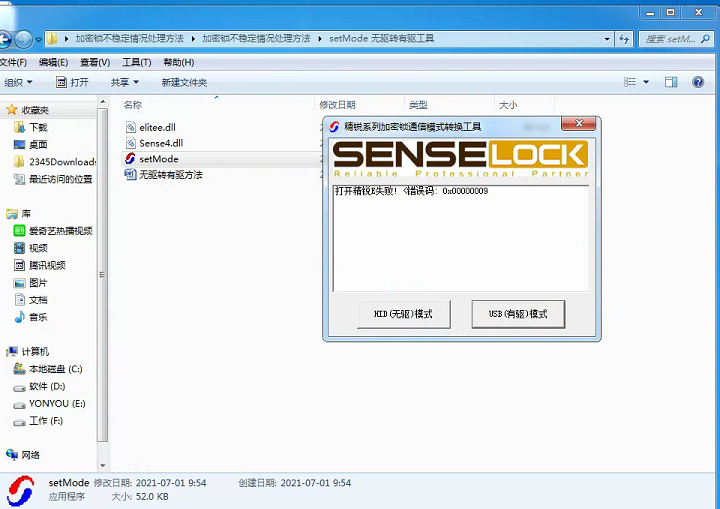Click the search magnifier icon
Viewport: 720px width, 509px height.
pos(705,39)
